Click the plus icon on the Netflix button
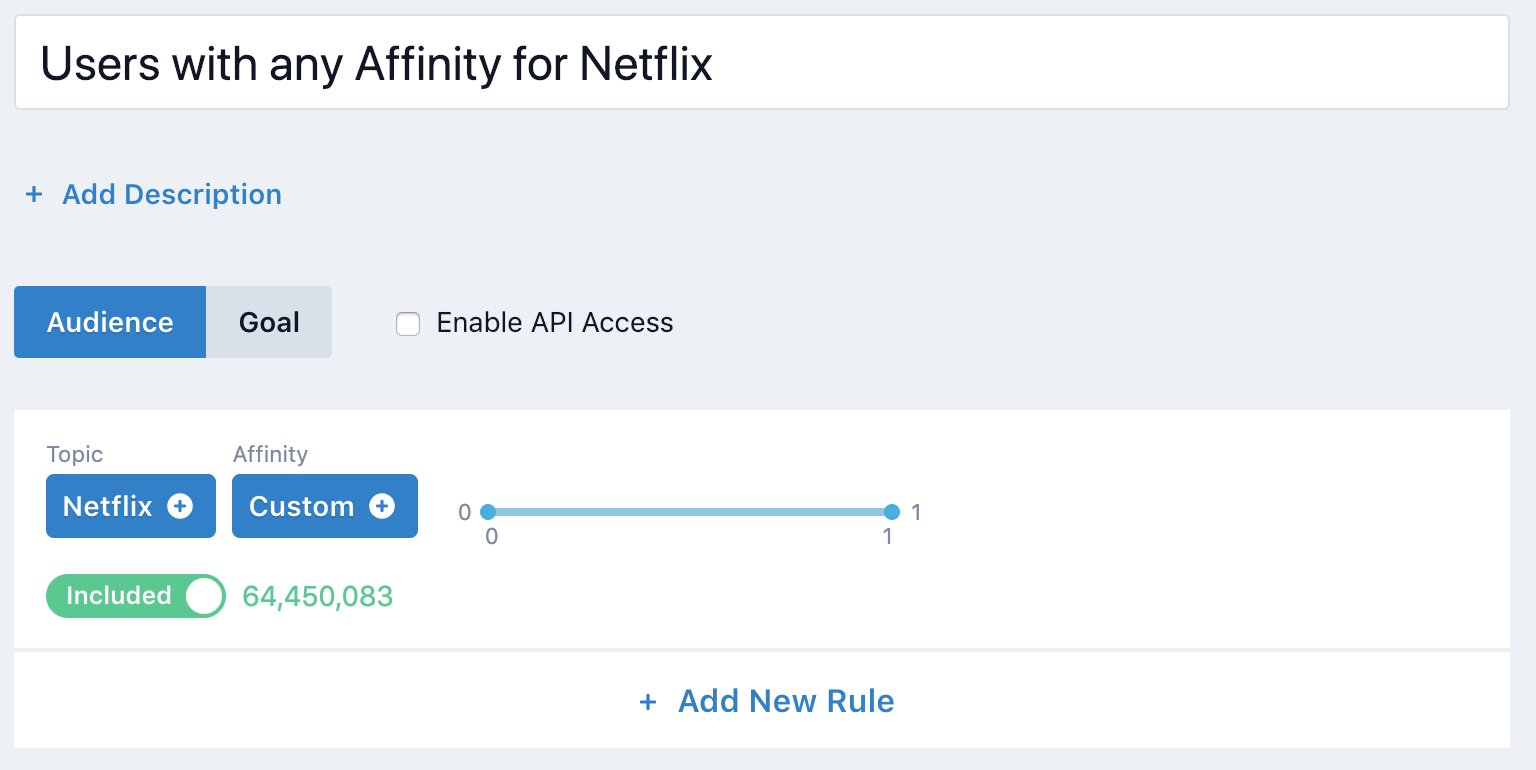1536x770 pixels. click(180, 506)
